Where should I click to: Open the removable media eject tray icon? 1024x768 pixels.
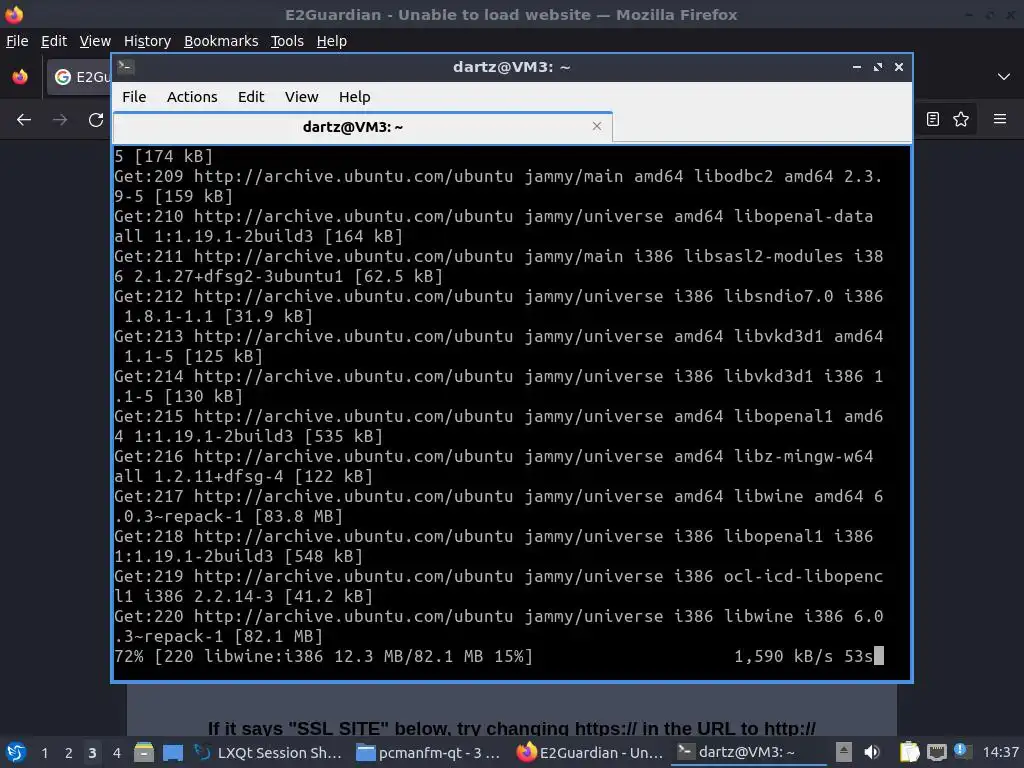tap(844, 752)
